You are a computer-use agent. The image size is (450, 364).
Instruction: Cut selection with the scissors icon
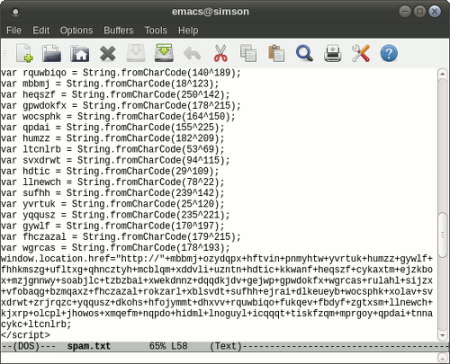[x=220, y=53]
